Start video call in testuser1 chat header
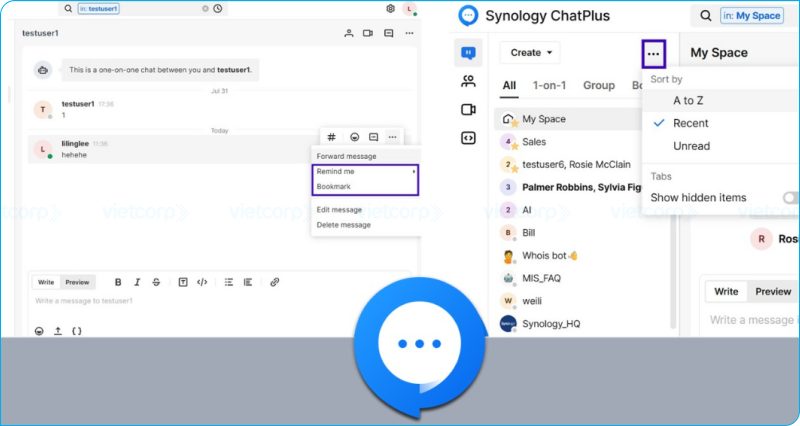 coord(368,33)
